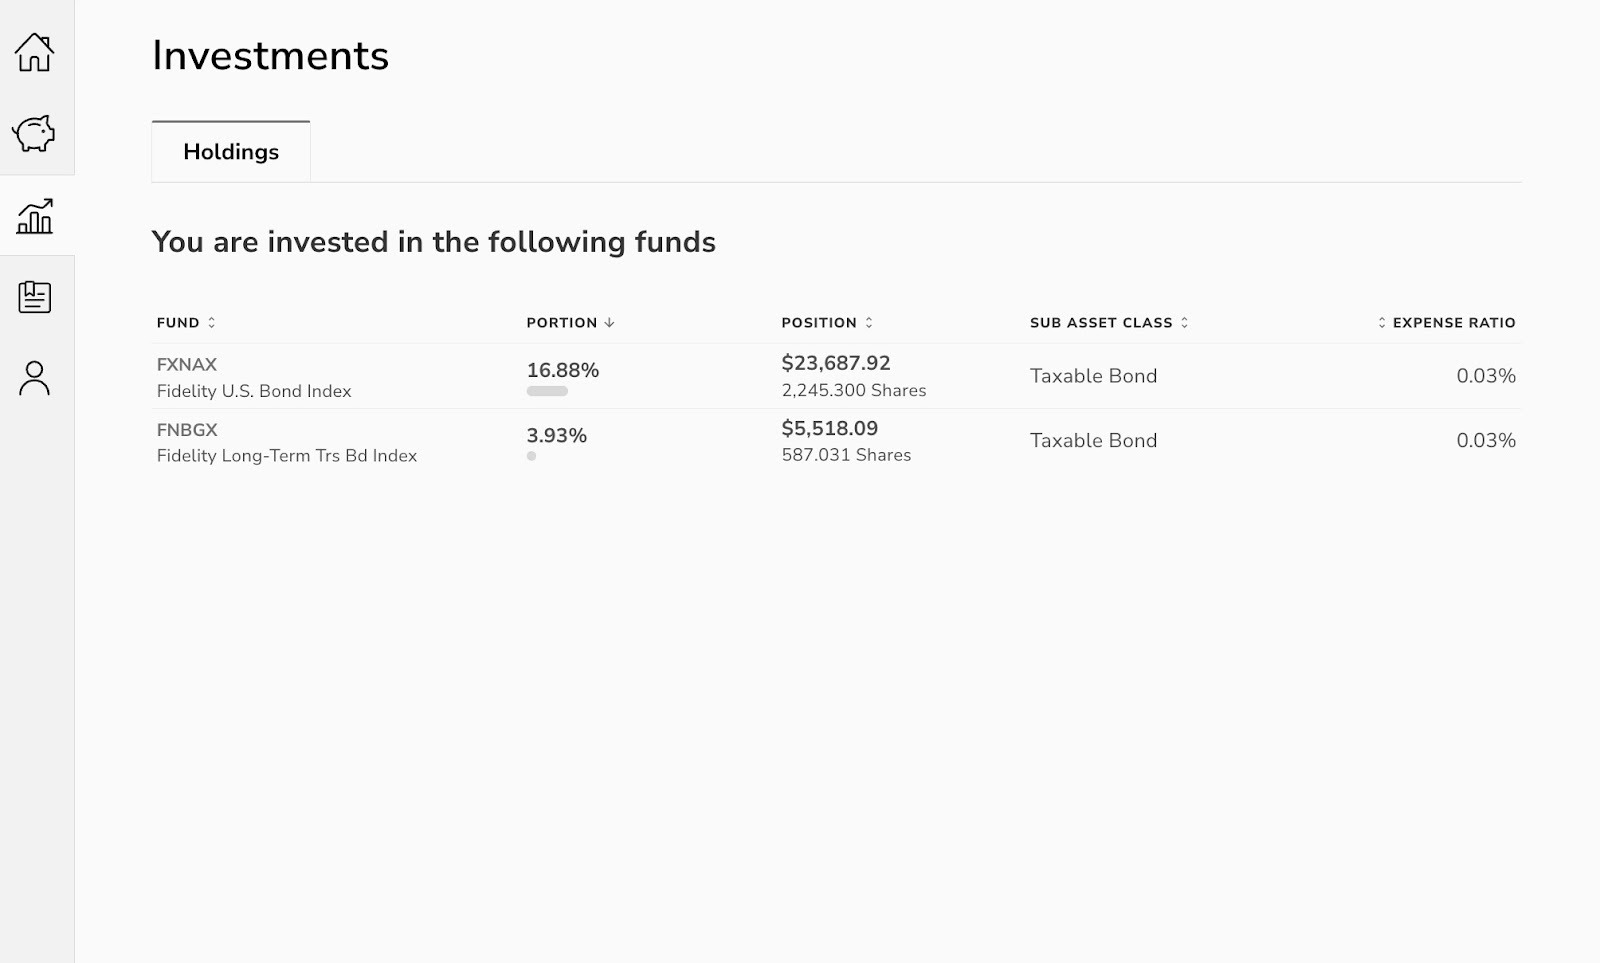Select the investments chart icon
1600x963 pixels.
coord(34,216)
